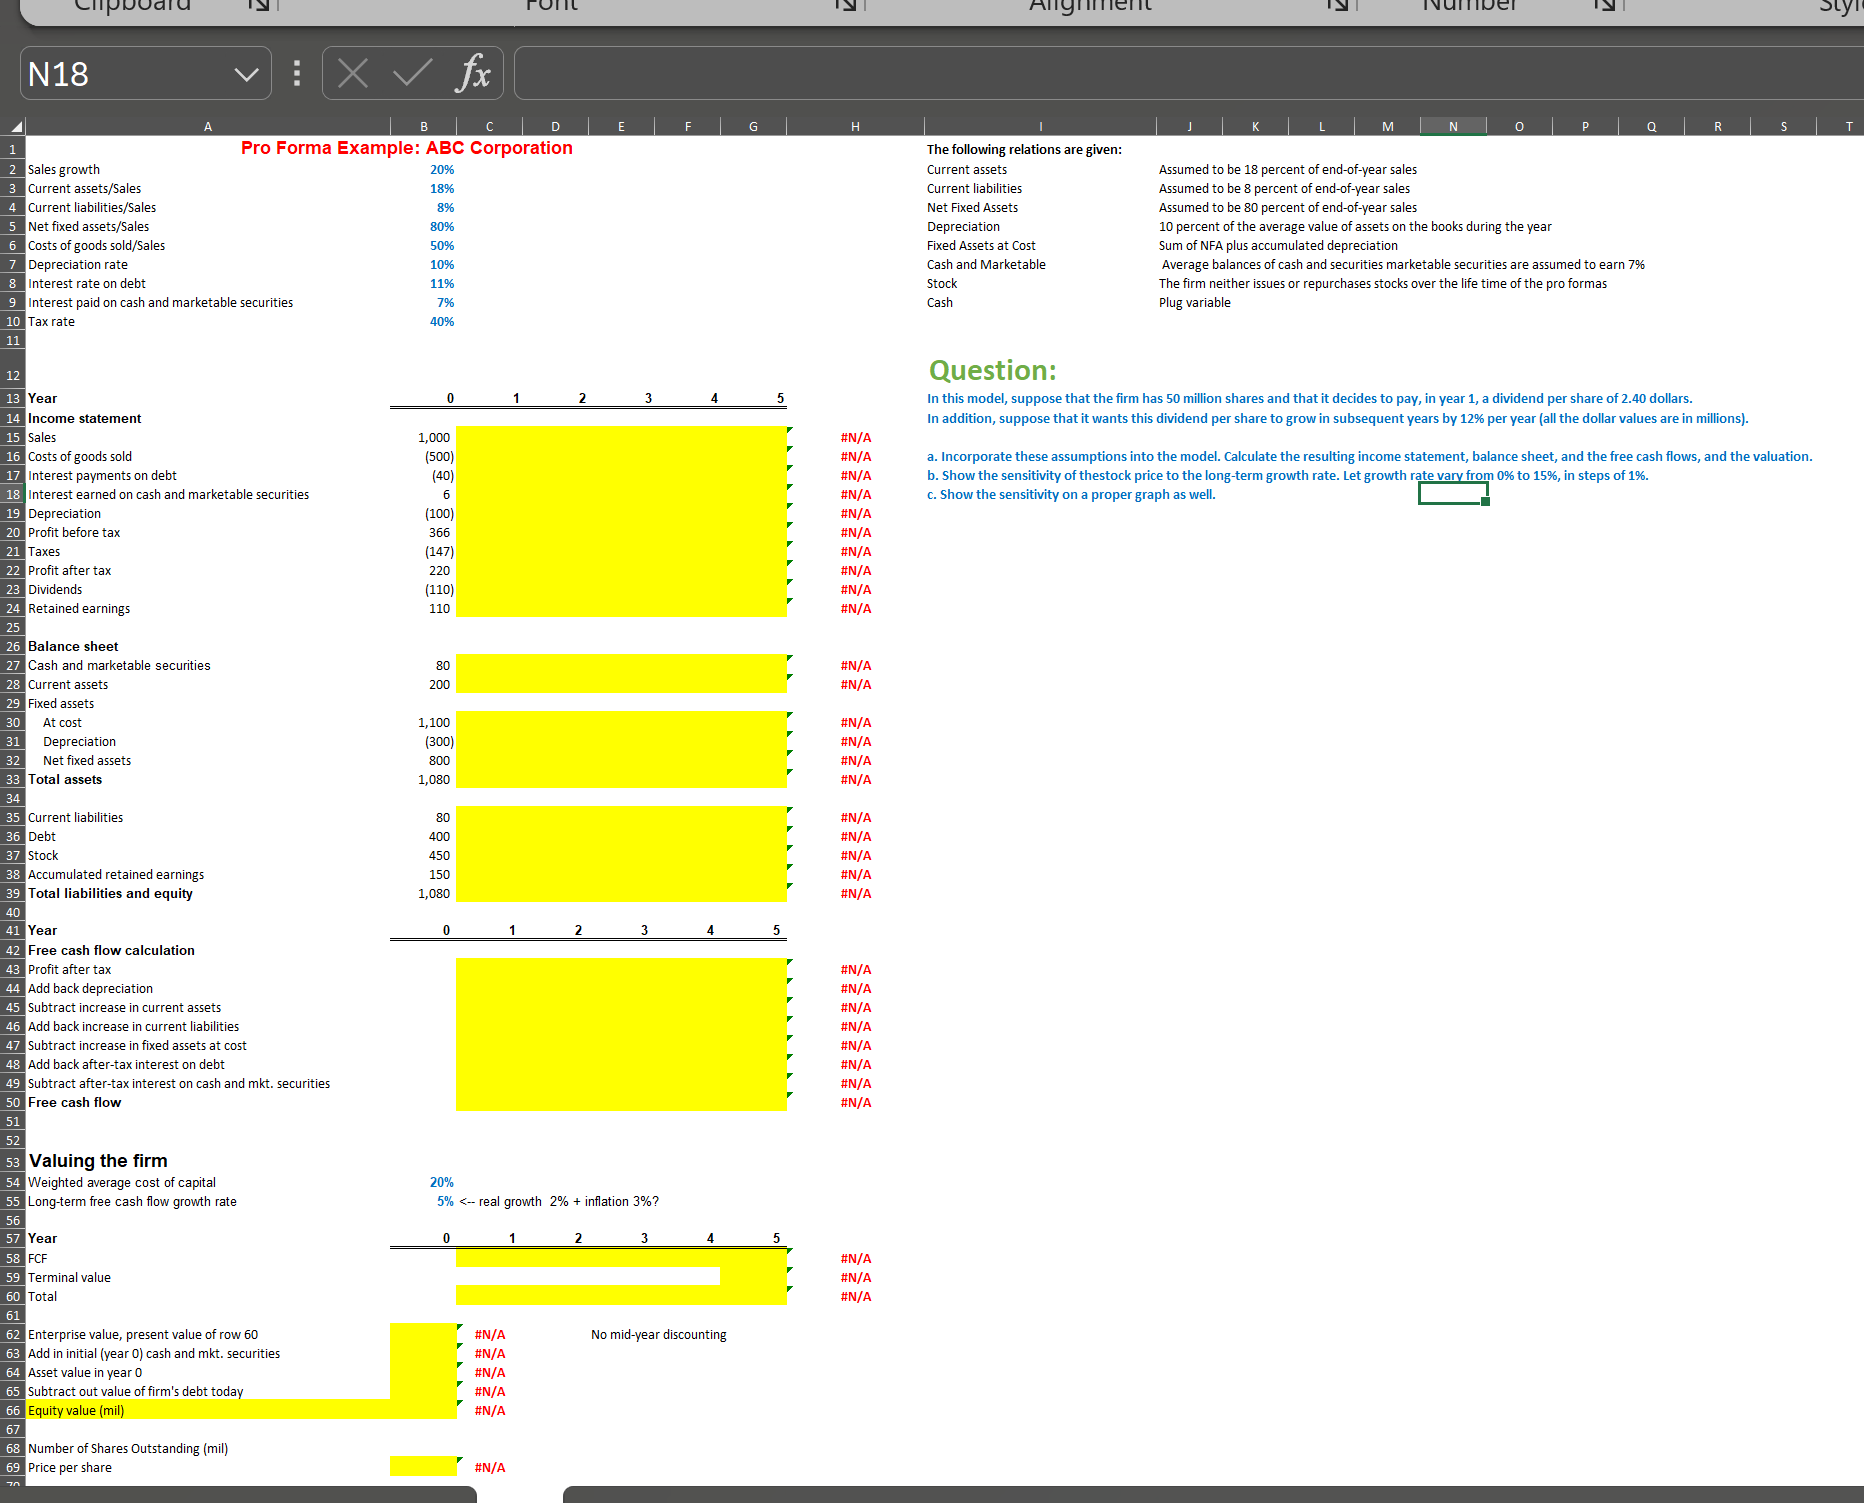Click the 'c. Show the sensitivity on a proper graph' line
This screenshot has height=1503, width=1864.
(1071, 494)
